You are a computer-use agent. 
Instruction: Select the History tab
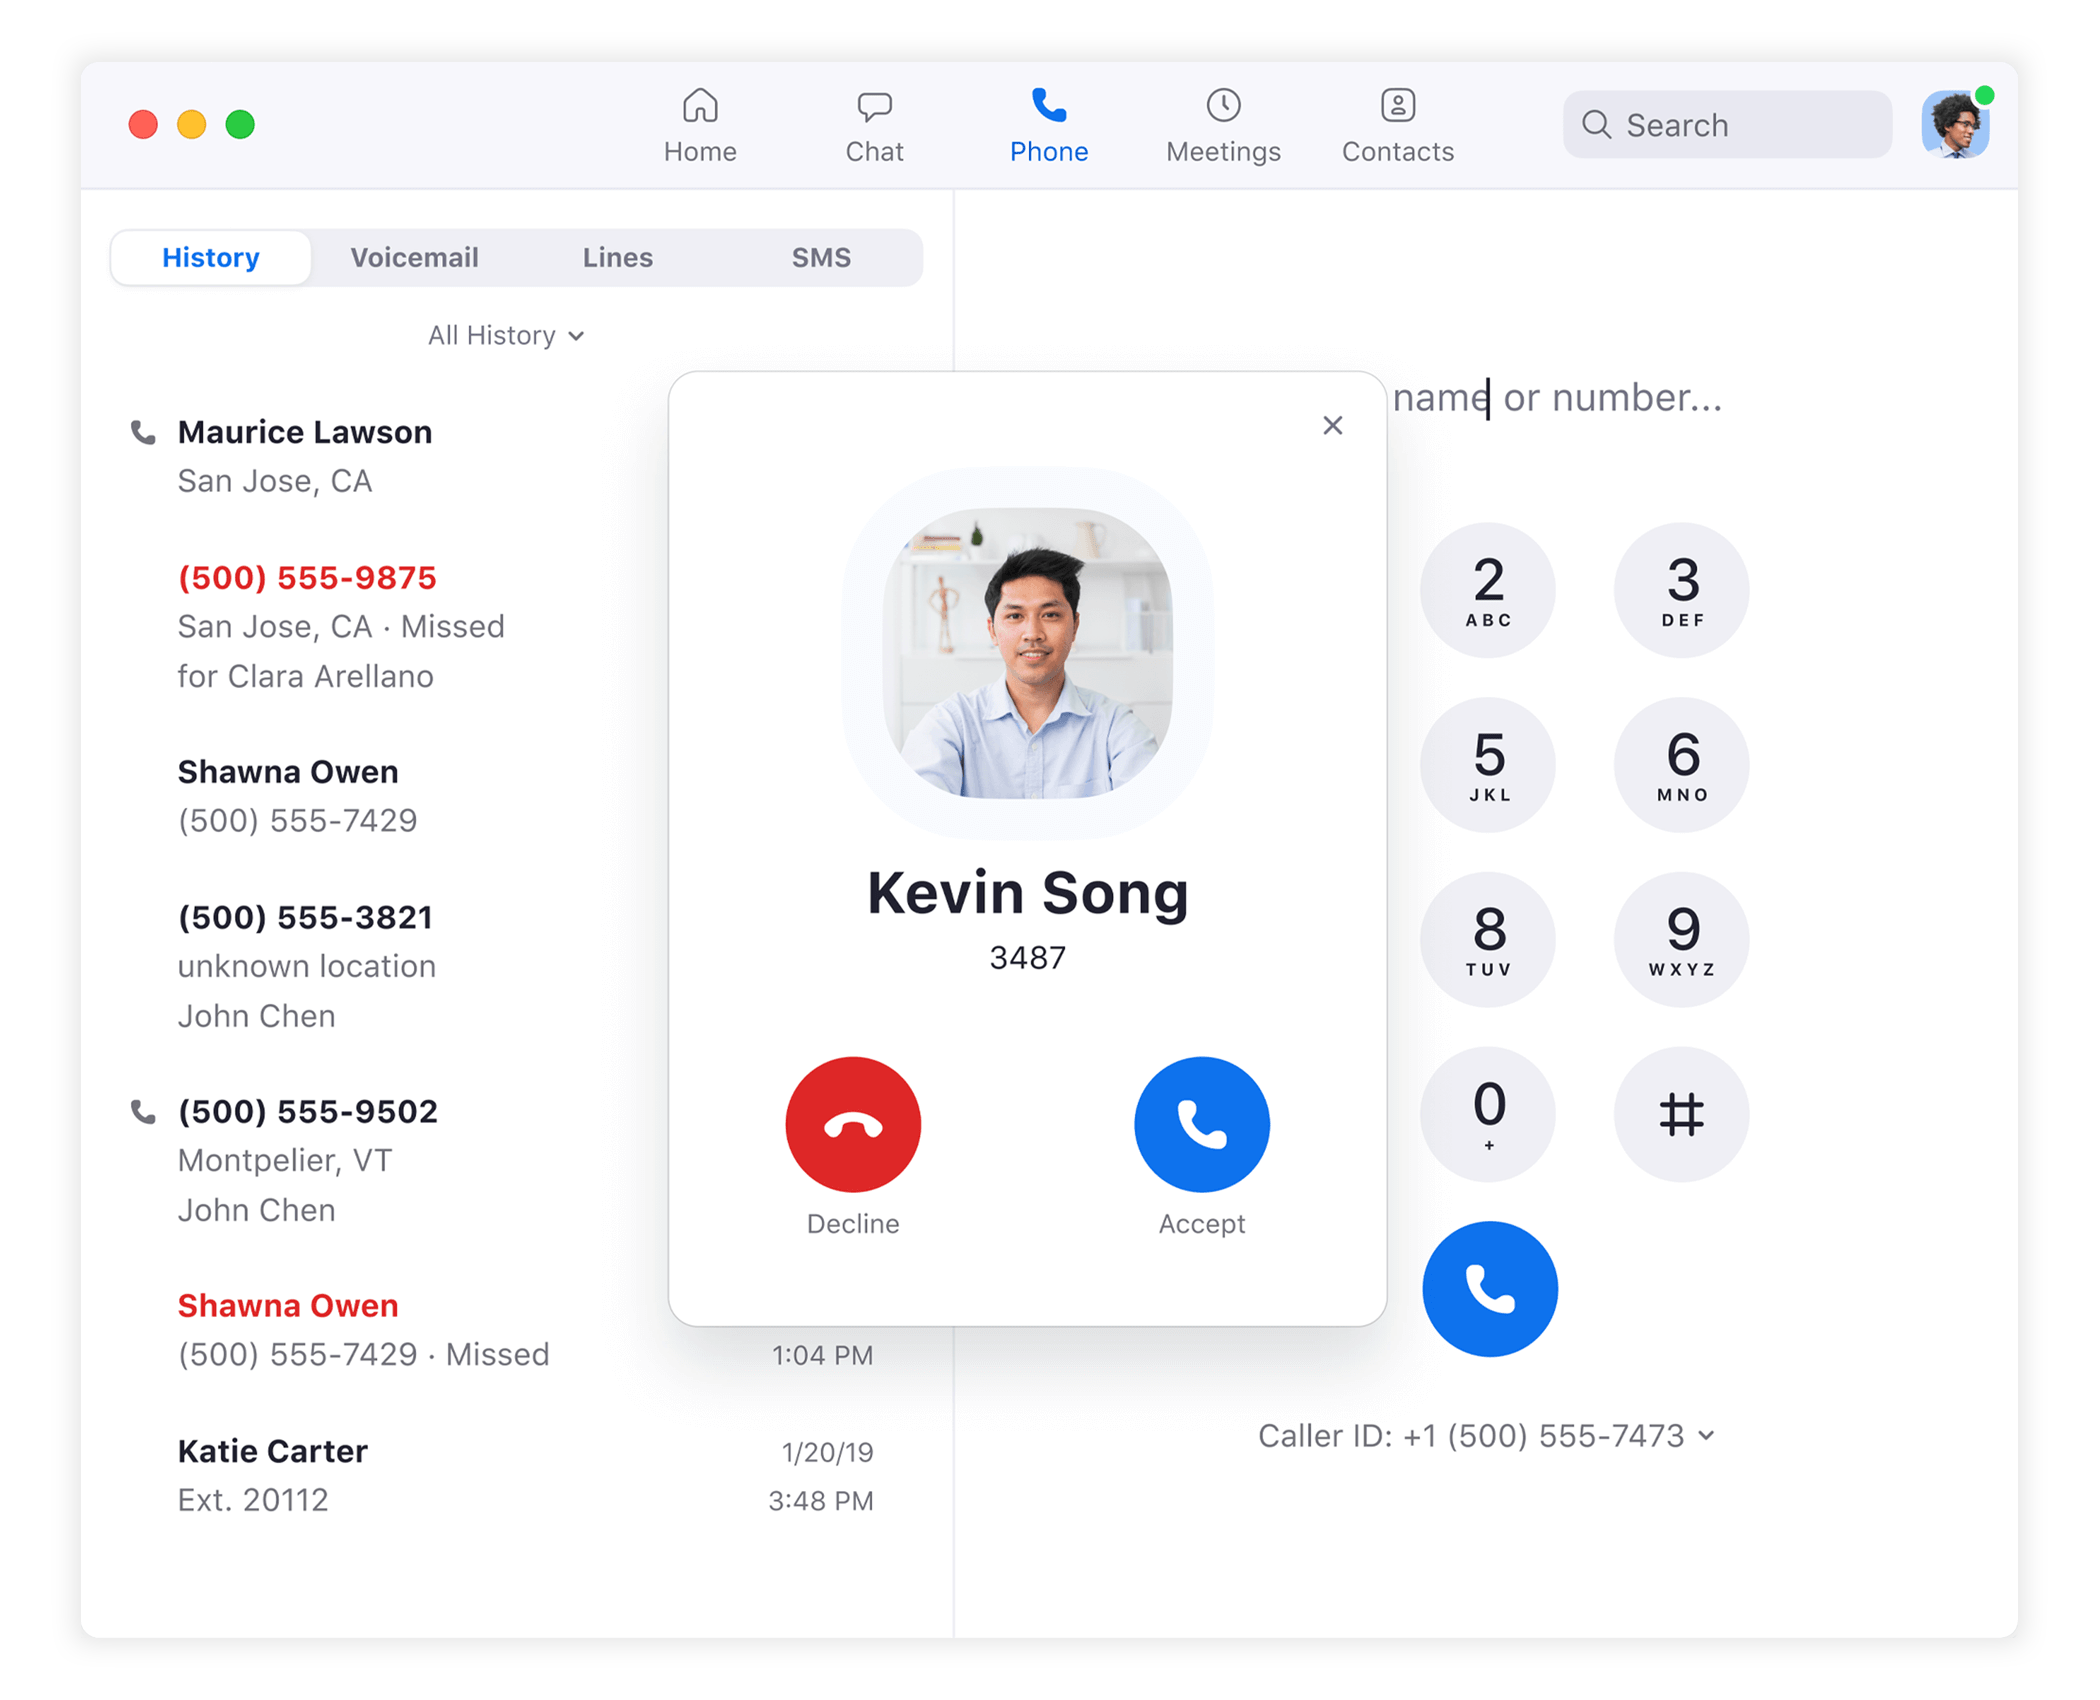pyautogui.click(x=212, y=258)
